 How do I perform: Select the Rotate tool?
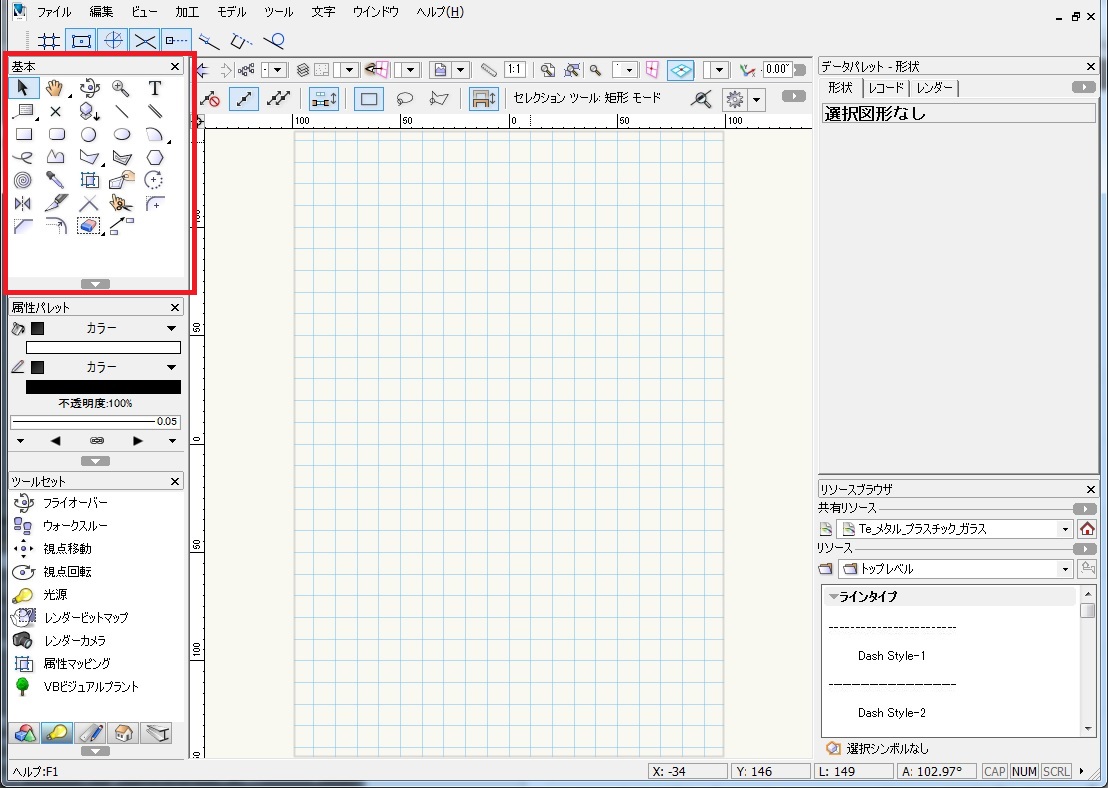click(x=154, y=180)
